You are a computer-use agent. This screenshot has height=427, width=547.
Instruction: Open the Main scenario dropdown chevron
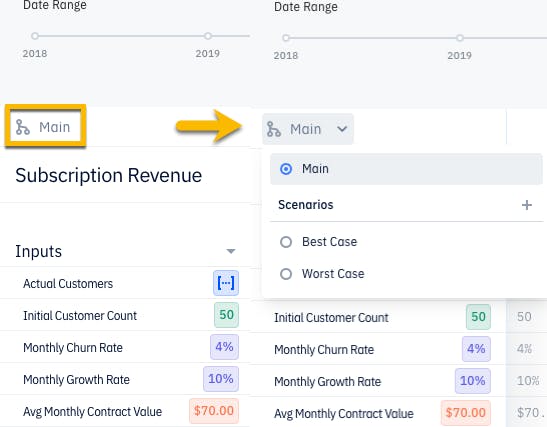(342, 129)
